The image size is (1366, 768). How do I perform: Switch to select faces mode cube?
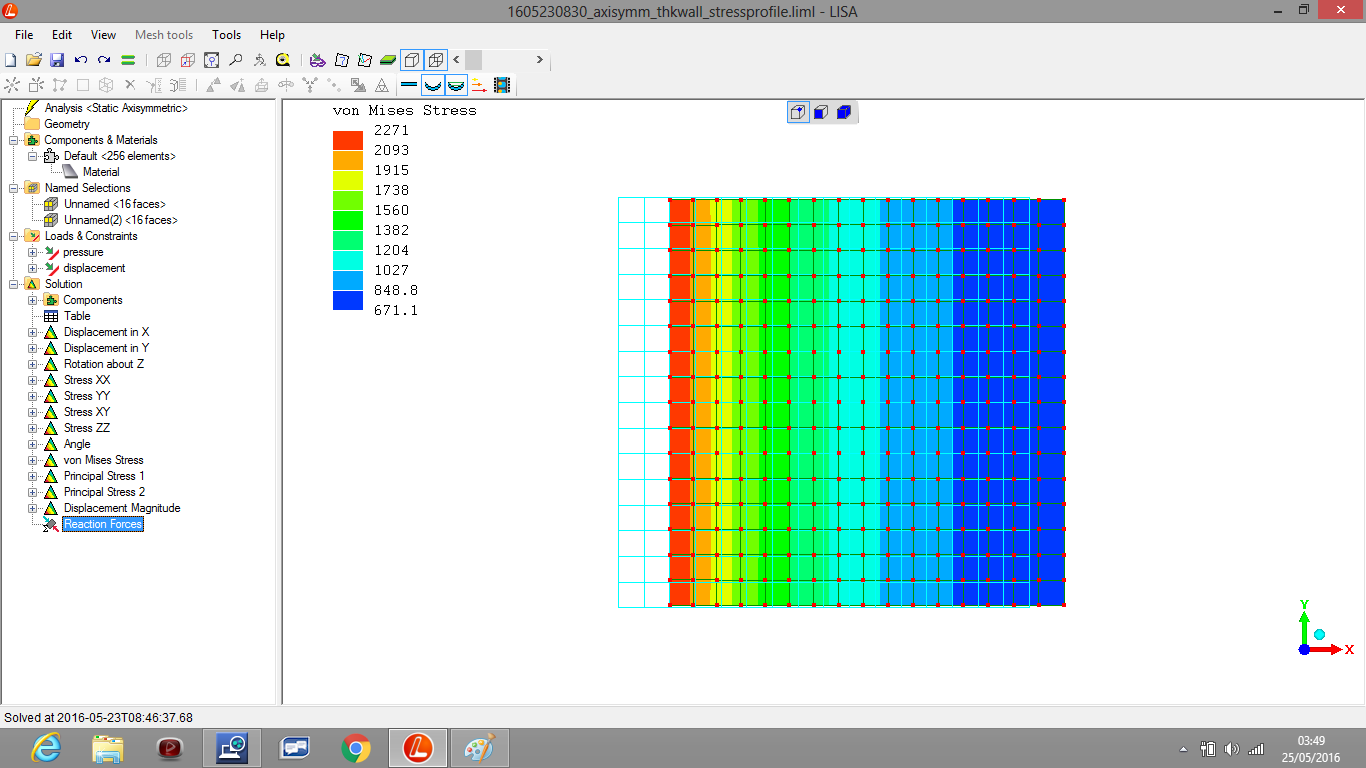821,112
